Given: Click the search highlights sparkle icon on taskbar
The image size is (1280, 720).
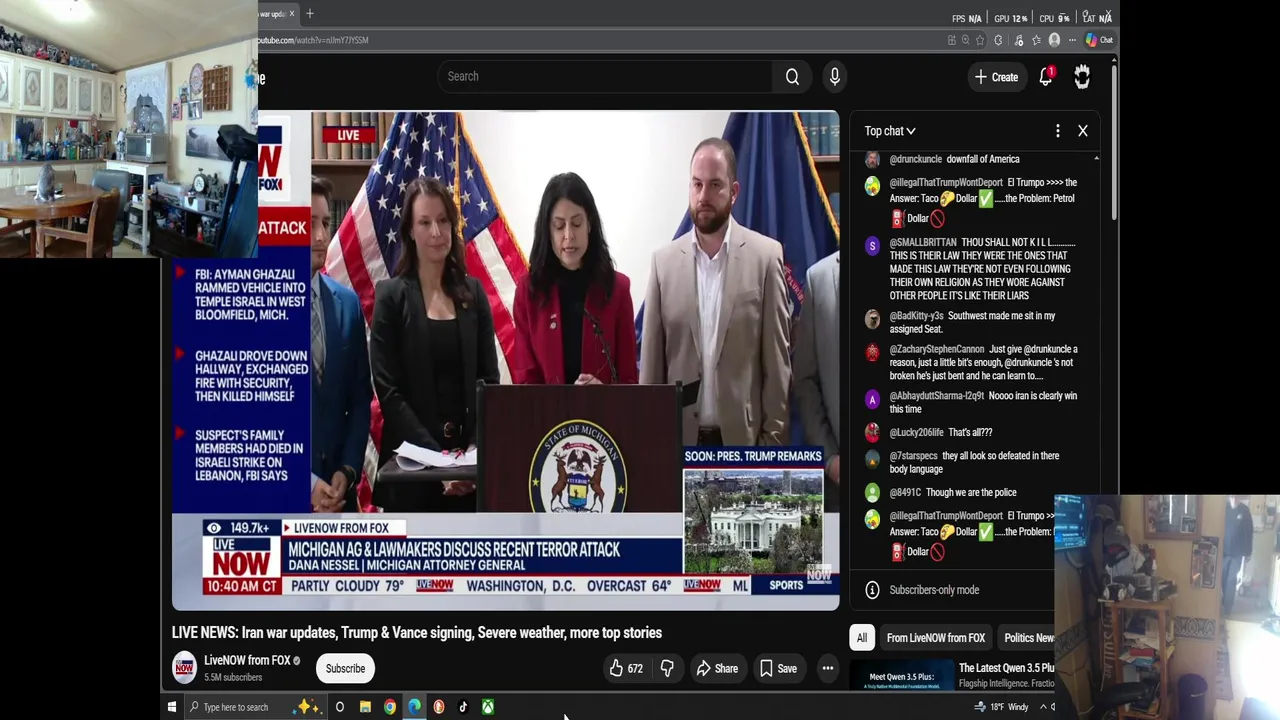Looking at the screenshot, I should click(308, 707).
